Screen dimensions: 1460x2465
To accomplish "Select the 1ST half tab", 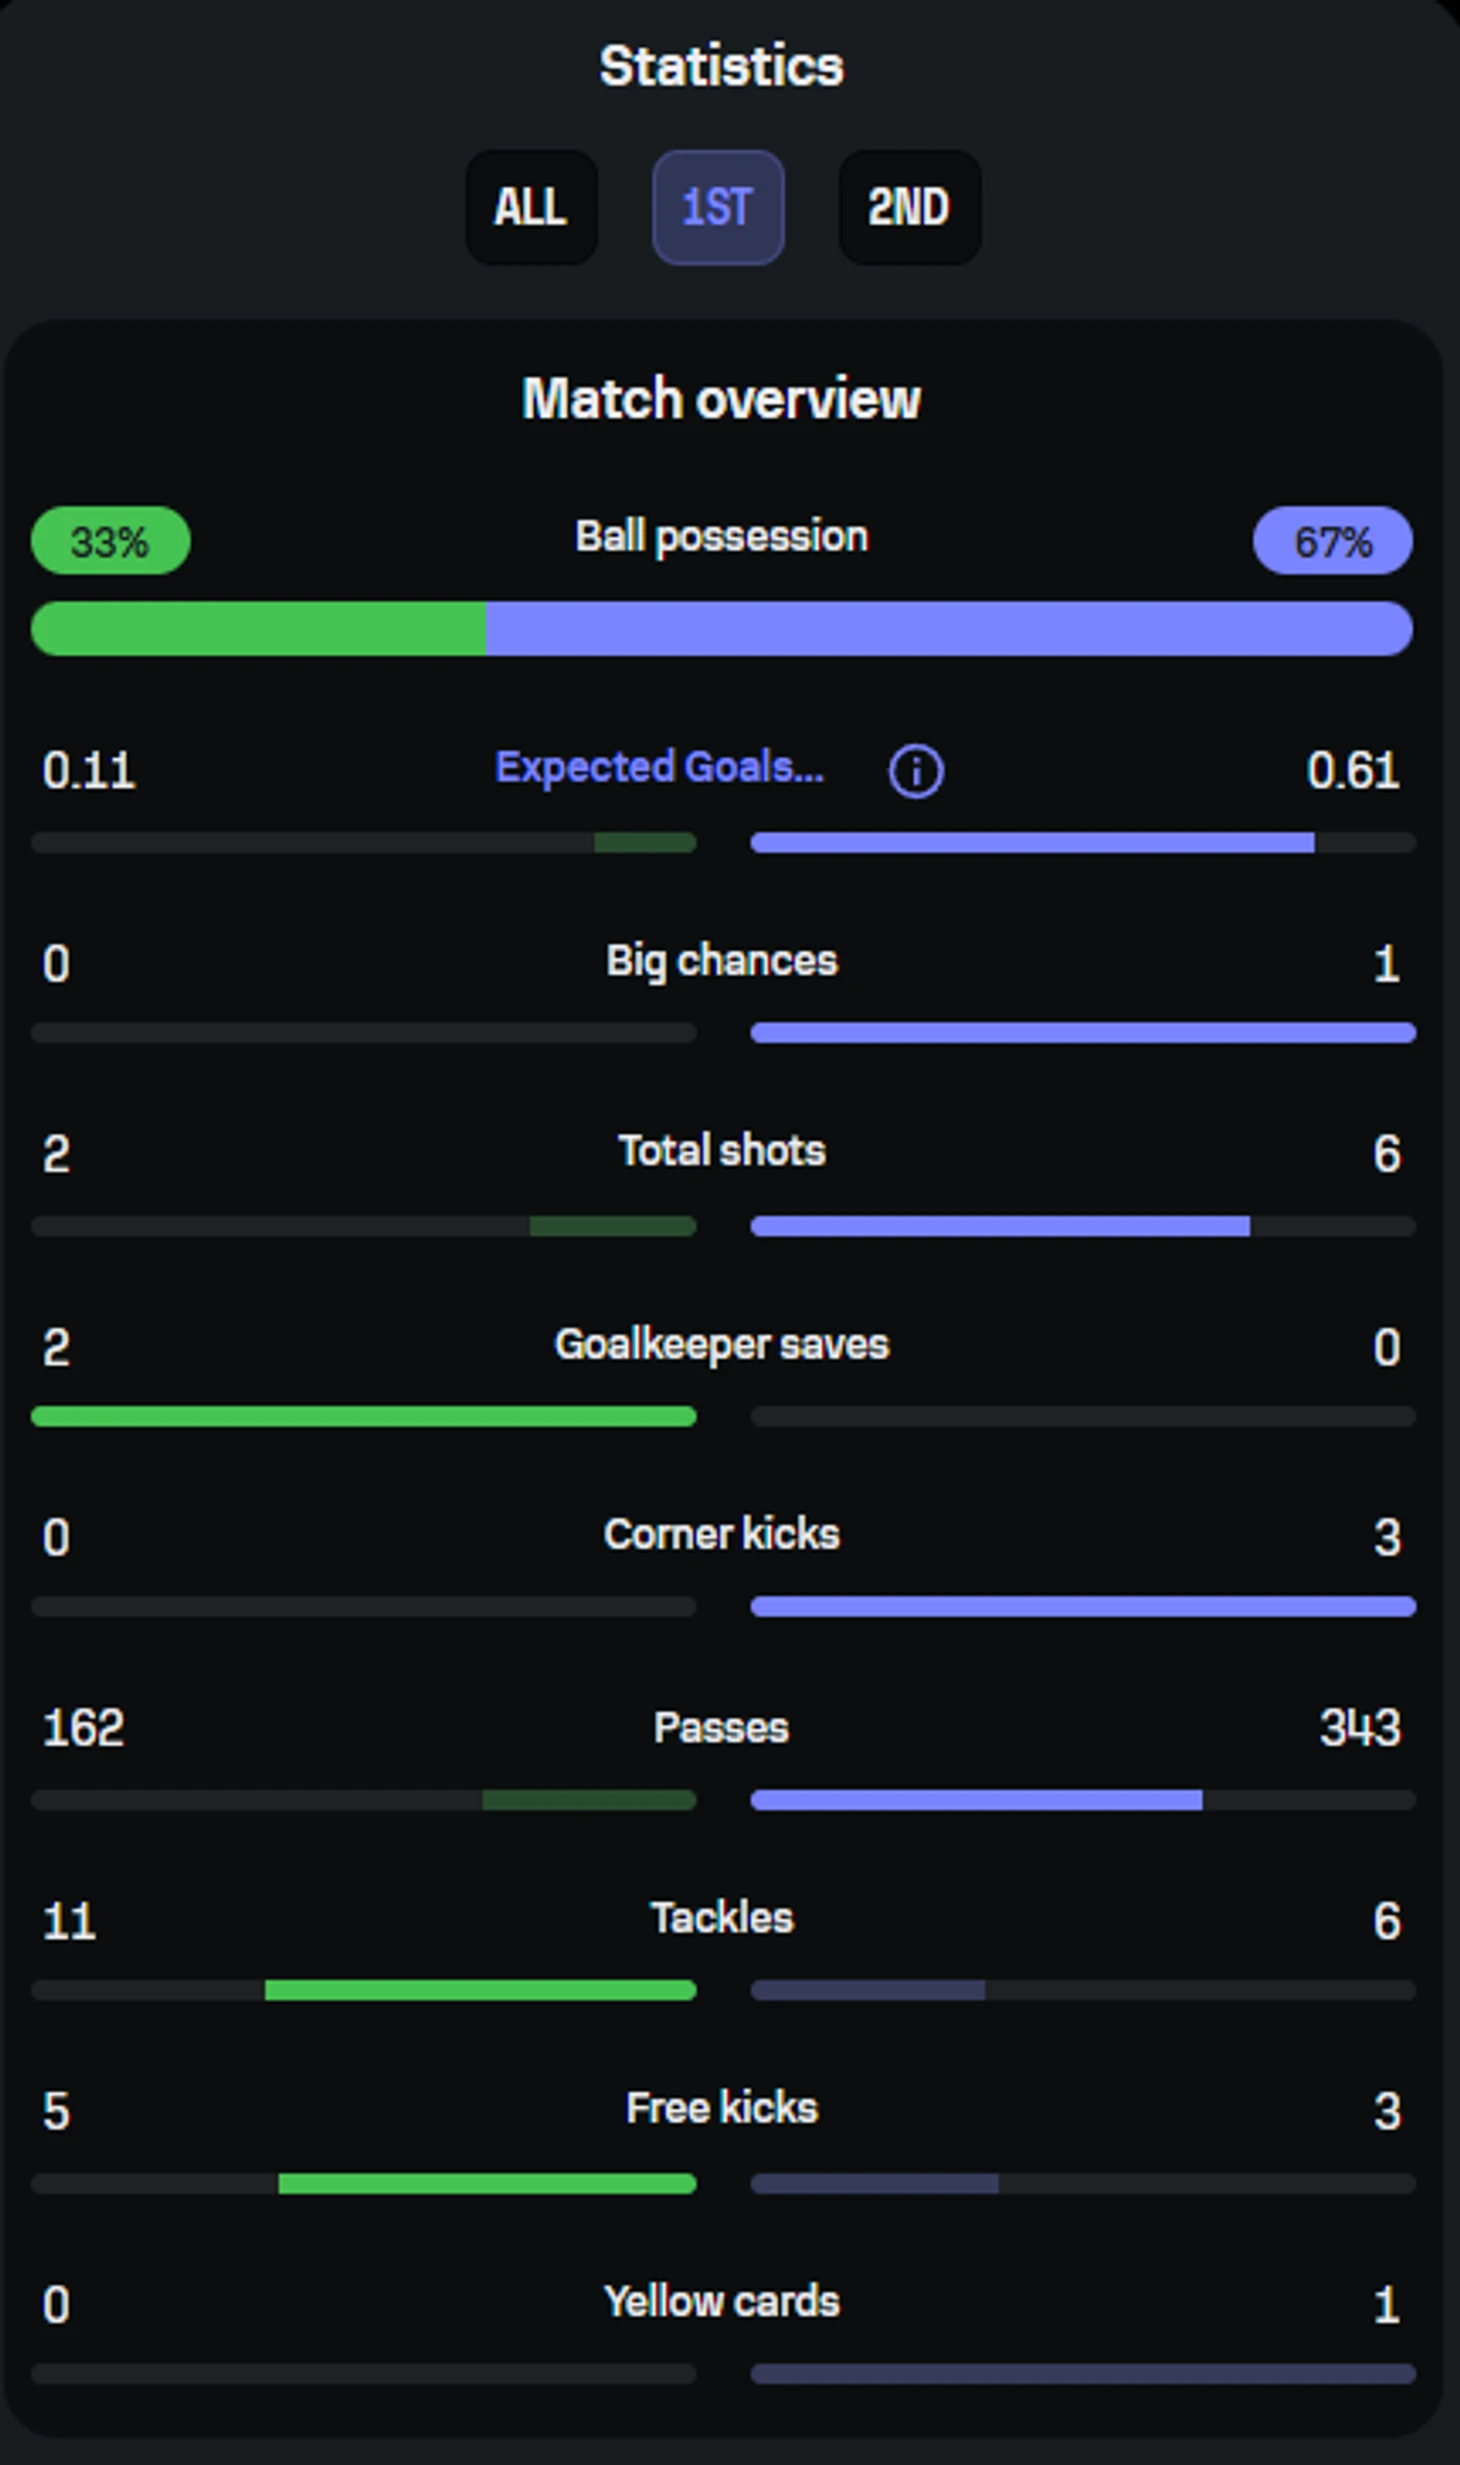I will 717,208.
